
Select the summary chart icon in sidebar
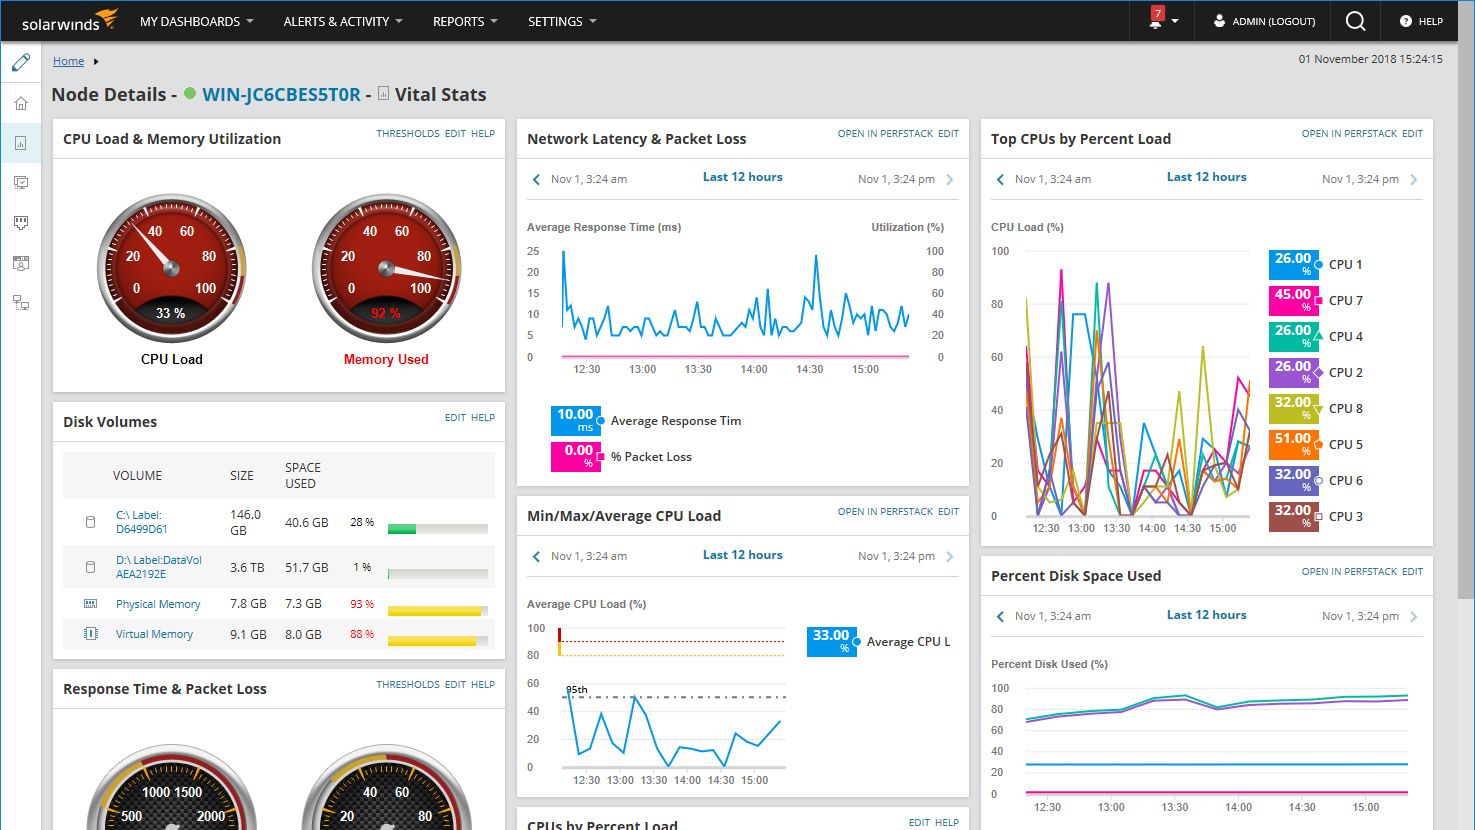click(21, 142)
